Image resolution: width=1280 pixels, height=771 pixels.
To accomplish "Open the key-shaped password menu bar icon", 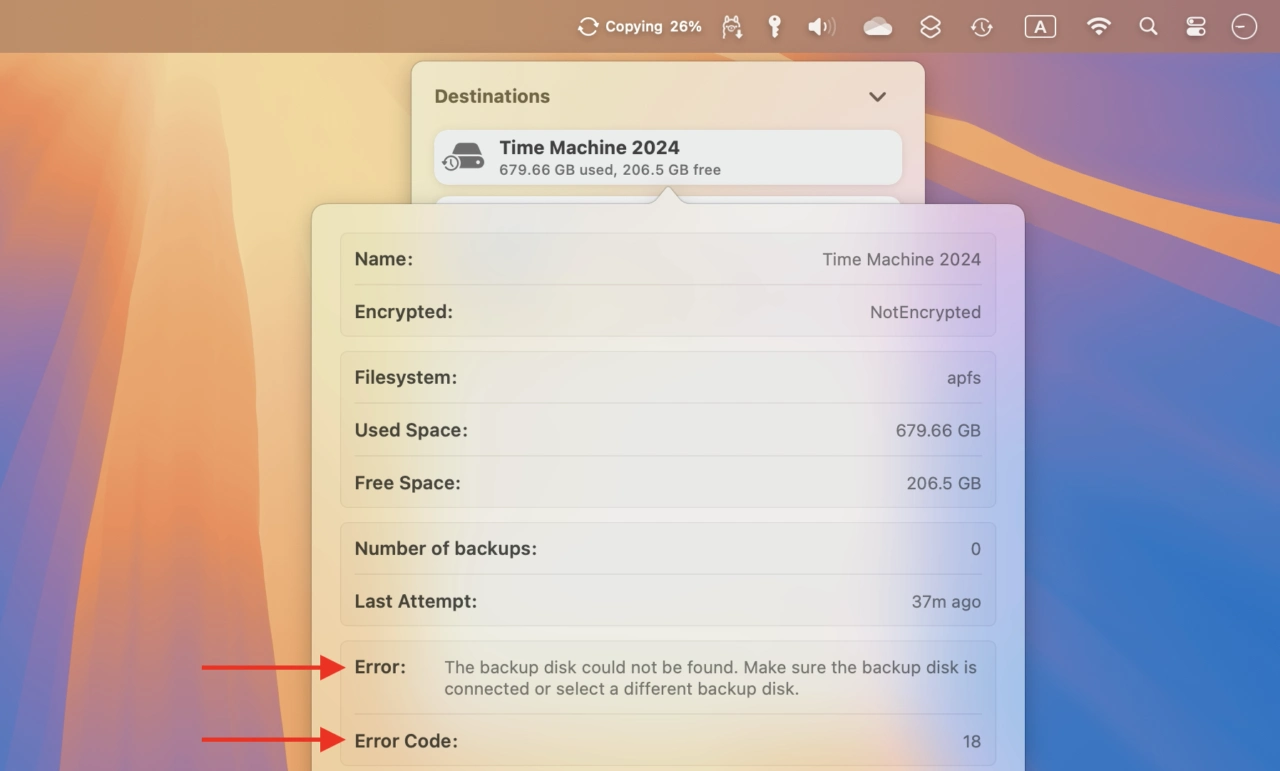I will (x=774, y=27).
